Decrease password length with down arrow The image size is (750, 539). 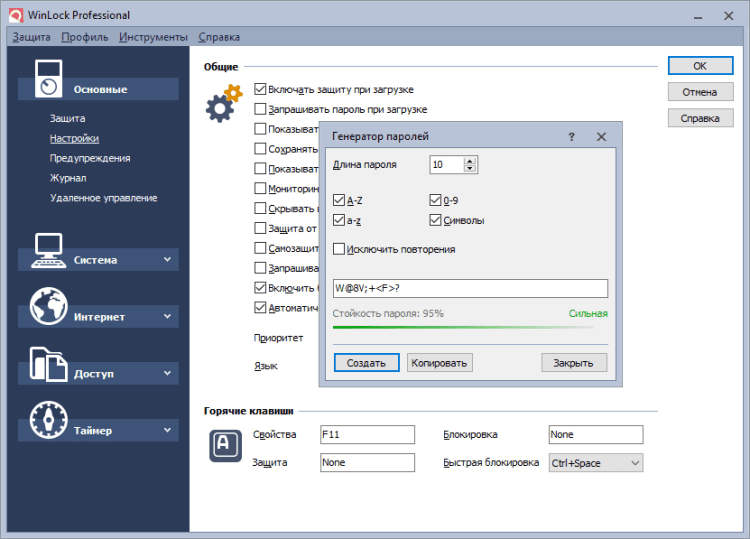(x=470, y=168)
